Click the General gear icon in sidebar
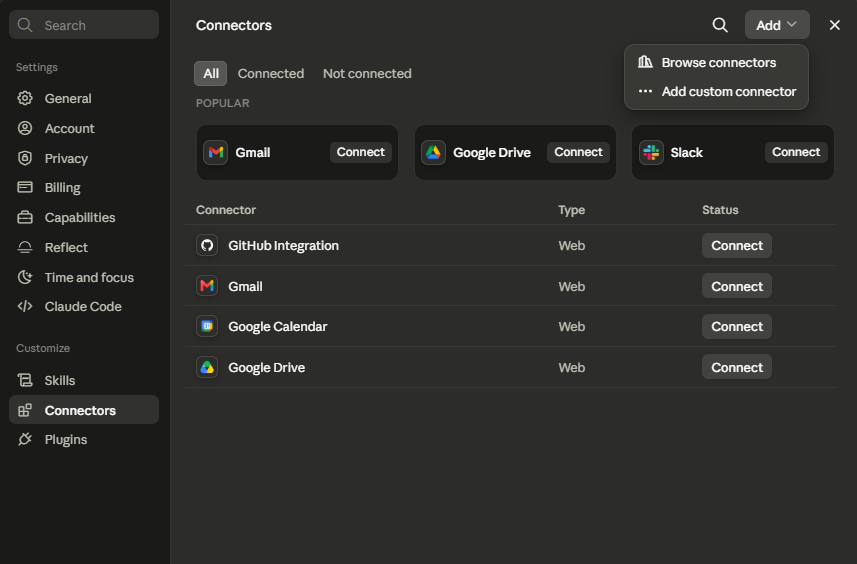 (x=25, y=98)
